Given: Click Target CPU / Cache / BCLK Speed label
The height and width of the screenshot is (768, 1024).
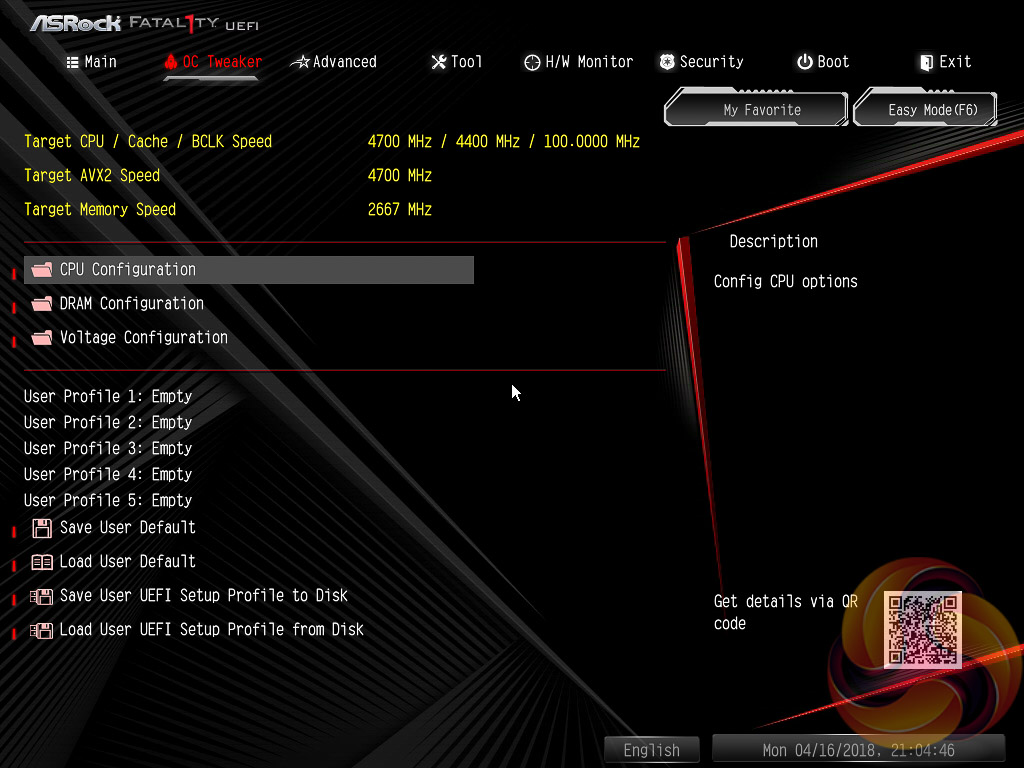Looking at the screenshot, I should tap(148, 142).
